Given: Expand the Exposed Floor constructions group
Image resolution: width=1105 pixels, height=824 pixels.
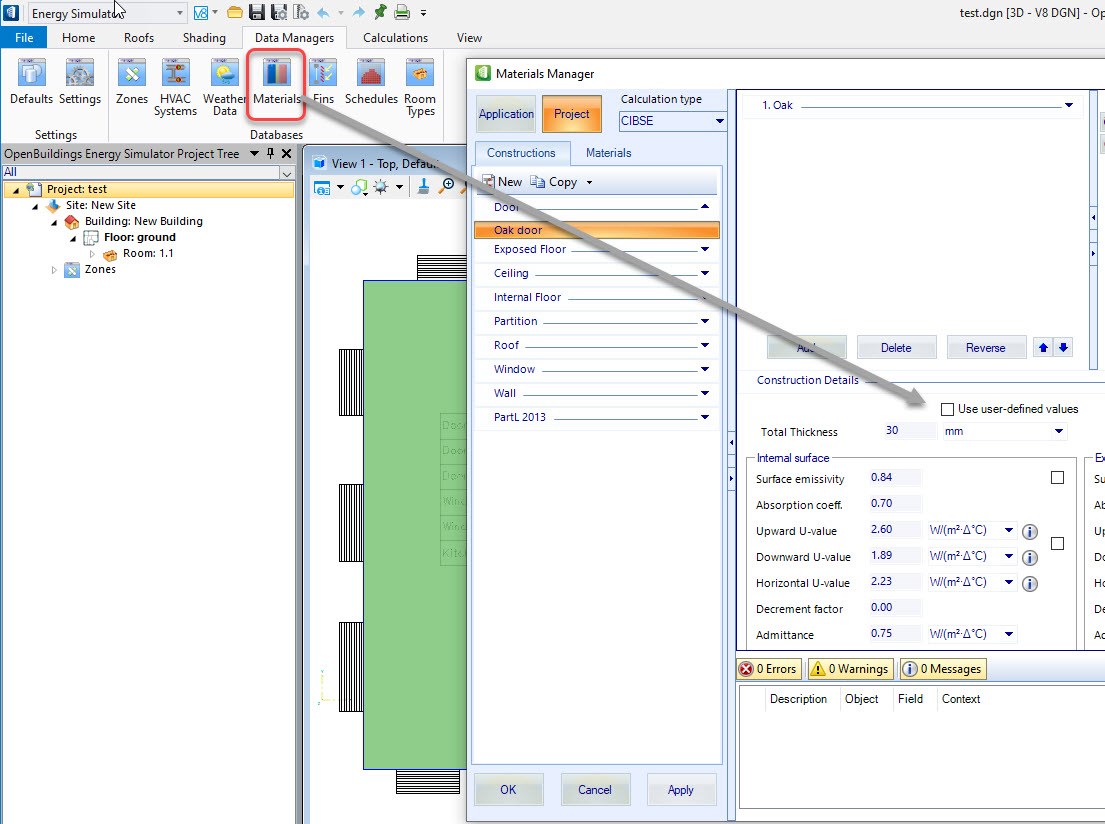Looking at the screenshot, I should pyautogui.click(x=705, y=250).
